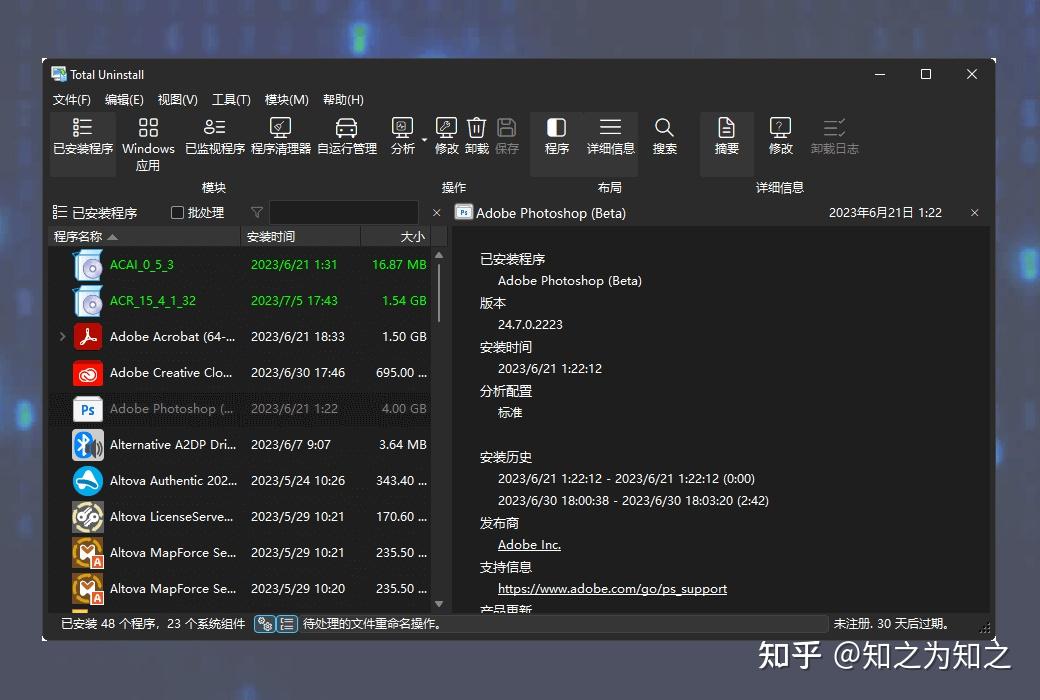The image size is (1040, 700).
Task: Select Altova MapForce Server row dated 10:21
Action: pos(239,553)
